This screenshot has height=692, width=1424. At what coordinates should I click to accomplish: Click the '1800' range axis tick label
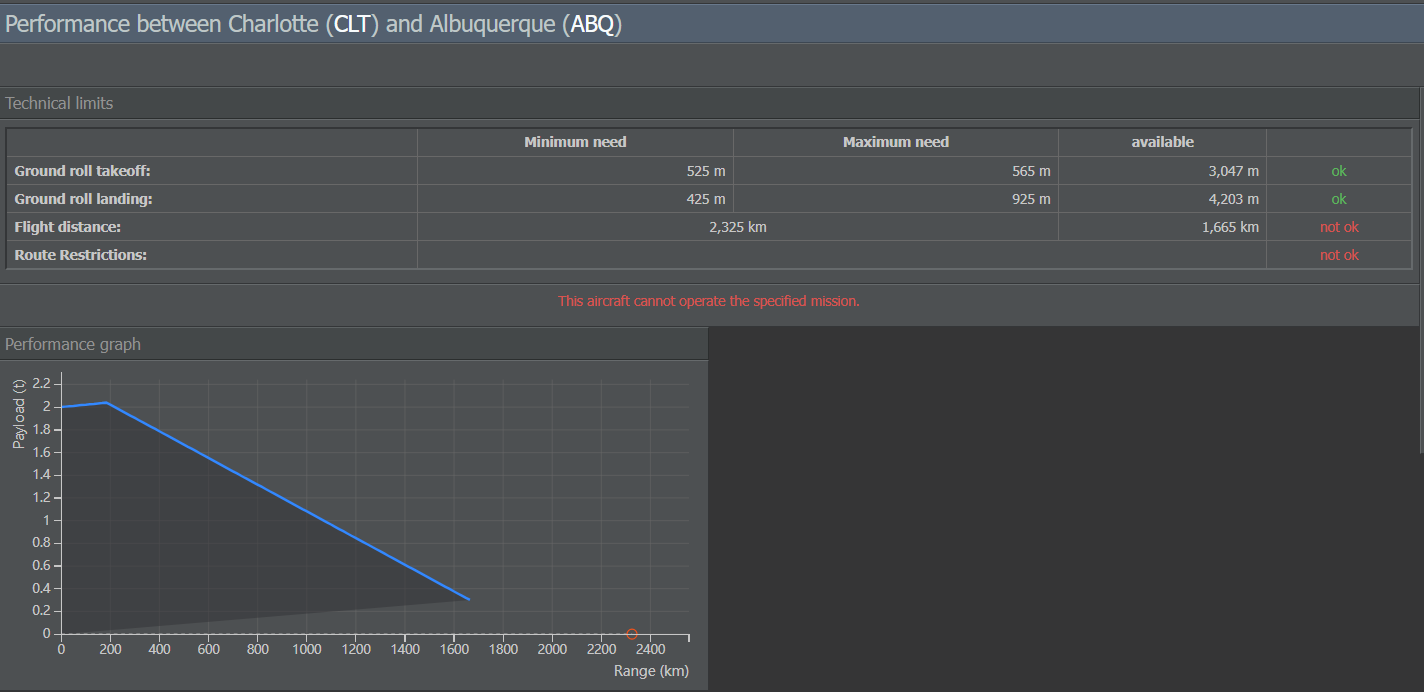(503, 650)
